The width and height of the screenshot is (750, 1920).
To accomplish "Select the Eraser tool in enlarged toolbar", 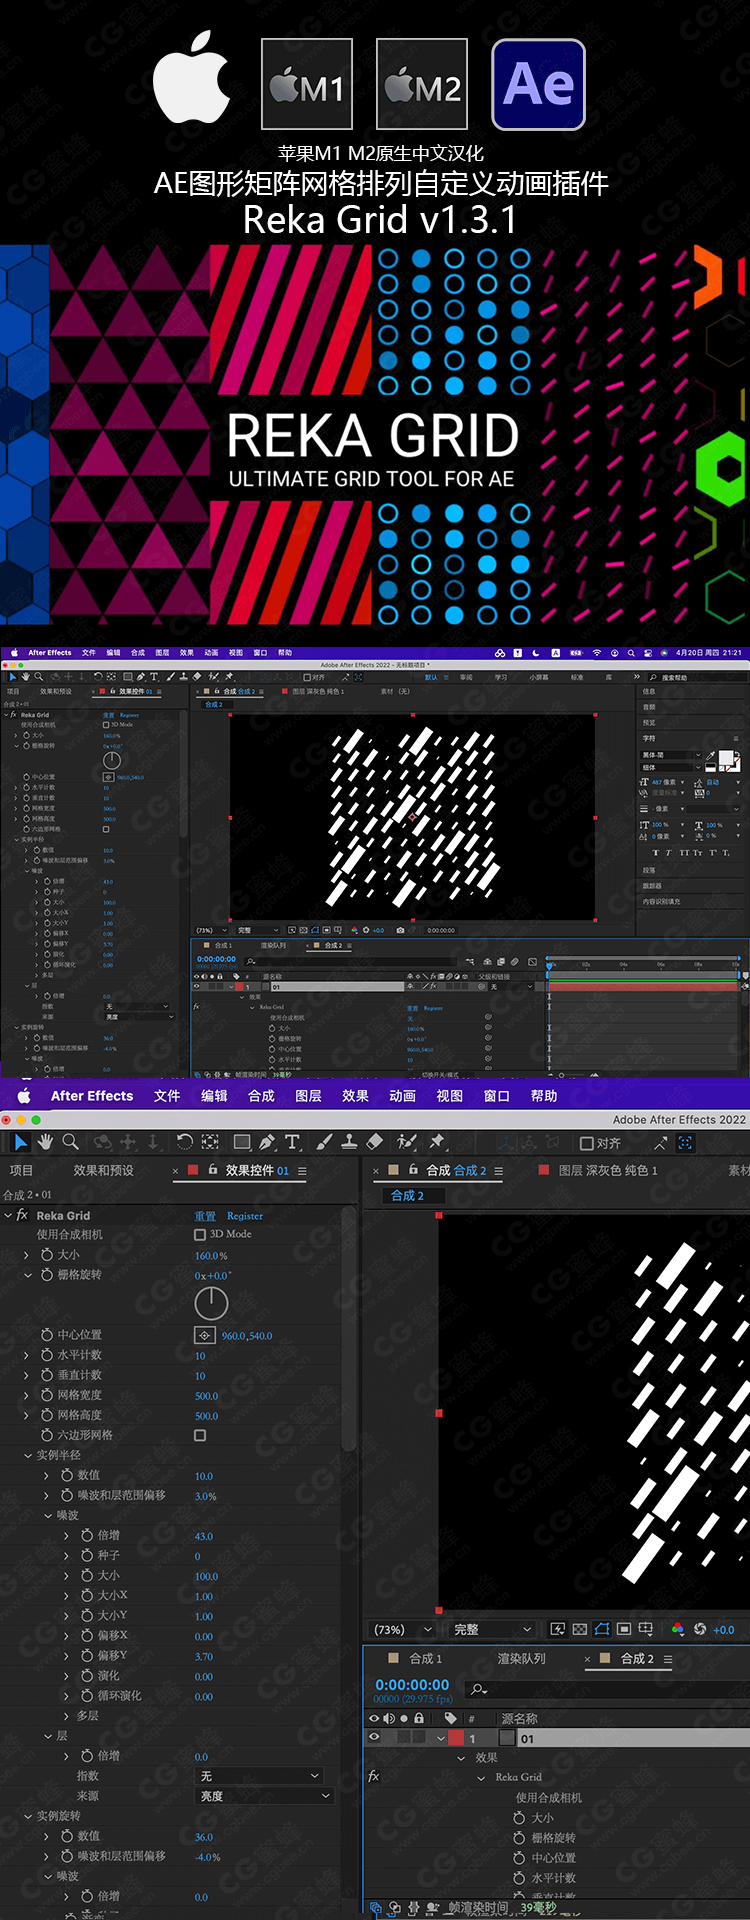I will 375,1142.
